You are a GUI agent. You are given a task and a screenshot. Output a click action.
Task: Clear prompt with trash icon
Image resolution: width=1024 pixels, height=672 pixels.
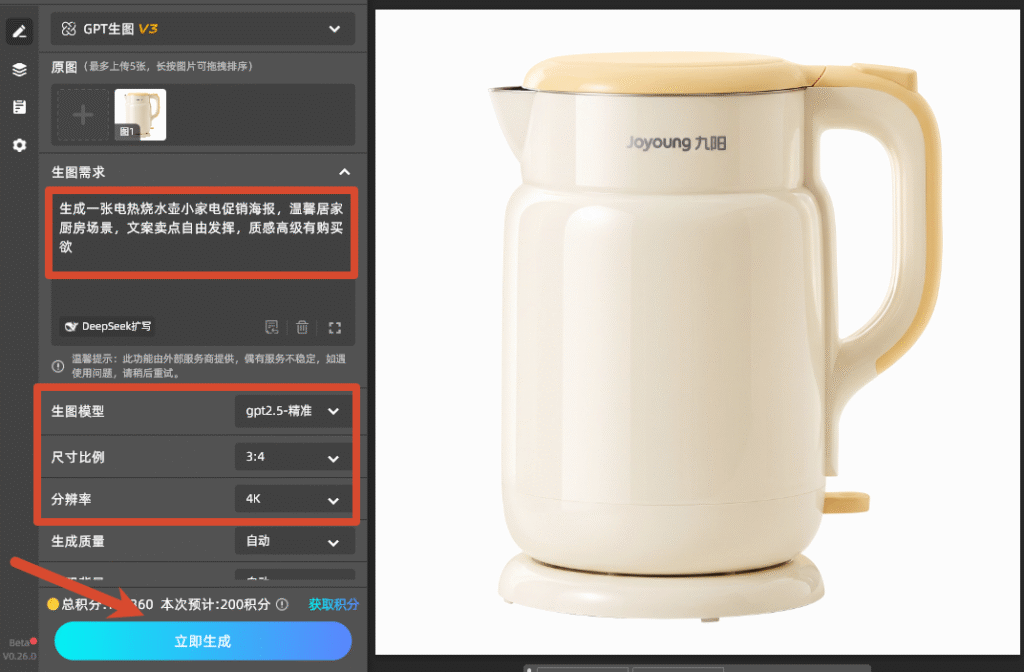coord(302,327)
